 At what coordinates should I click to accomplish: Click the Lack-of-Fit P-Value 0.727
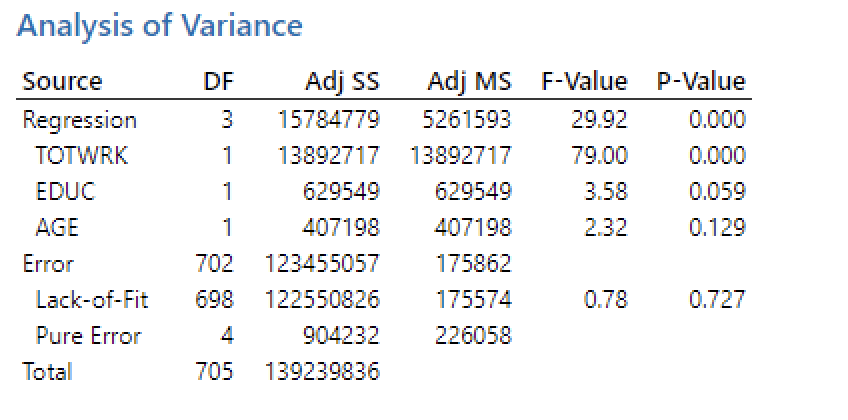pyautogui.click(x=718, y=299)
